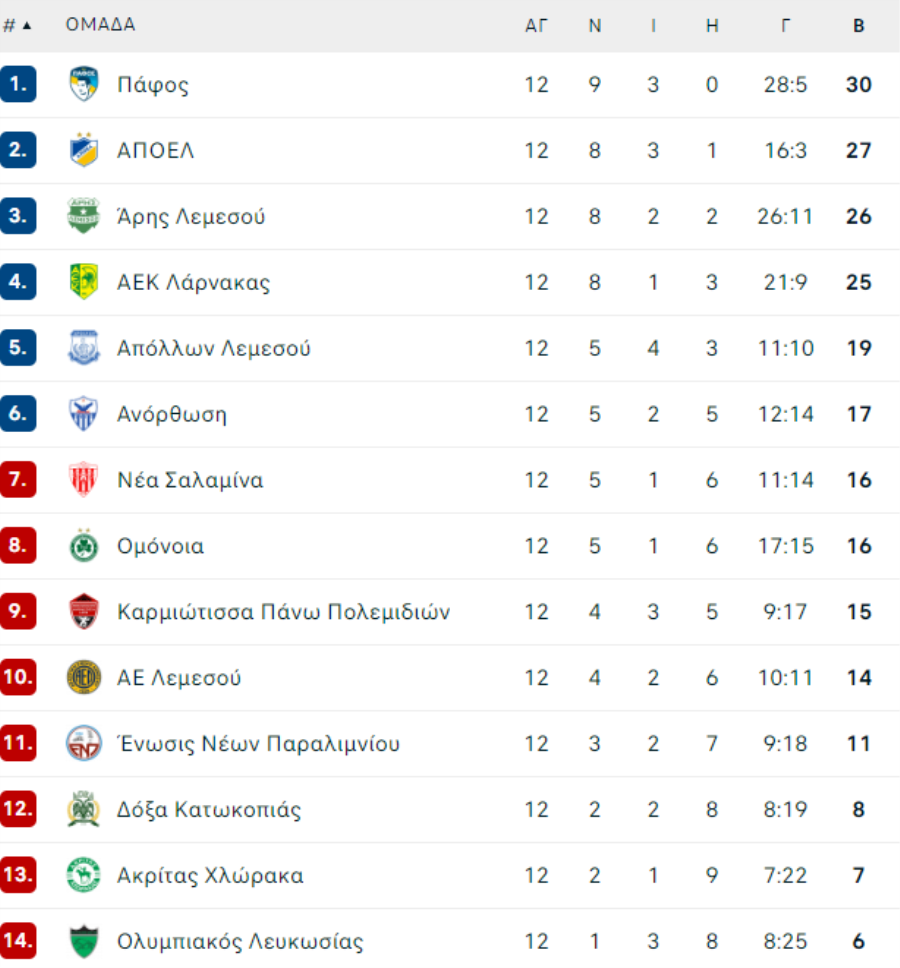
Task: Open the Καρμιώτισσα Πάνω Πολεμιδιών team link
Action: [283, 611]
